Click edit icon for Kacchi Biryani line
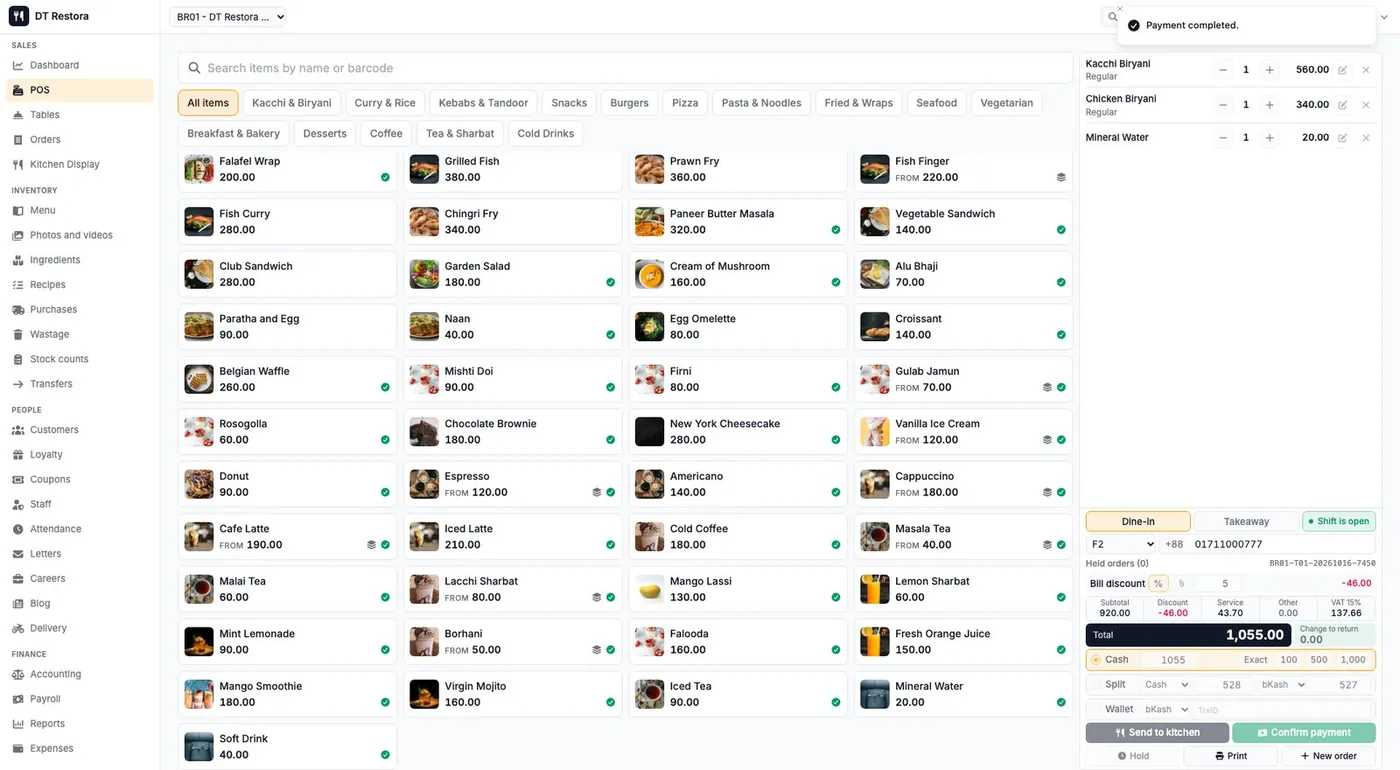 coord(1342,70)
